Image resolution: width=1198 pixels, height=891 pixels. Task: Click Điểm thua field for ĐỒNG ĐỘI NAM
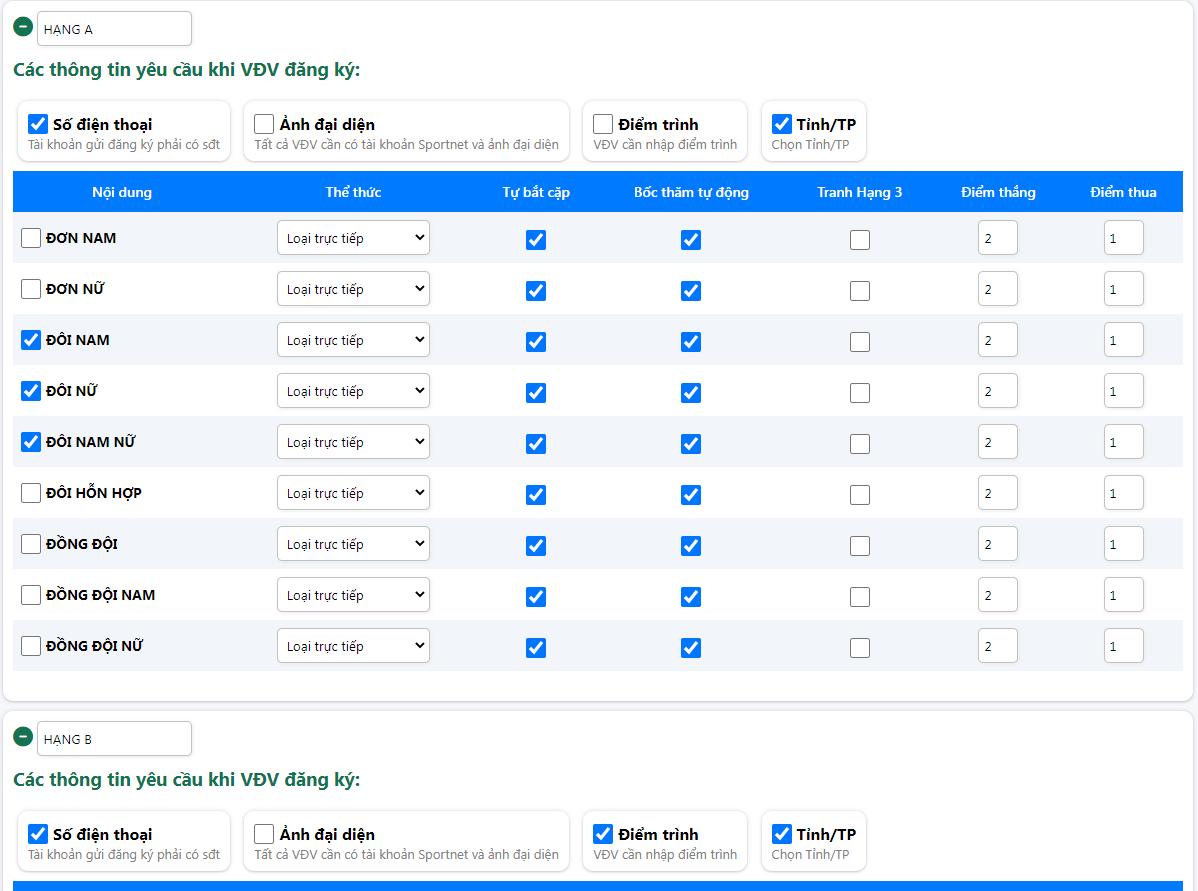tap(1123, 595)
